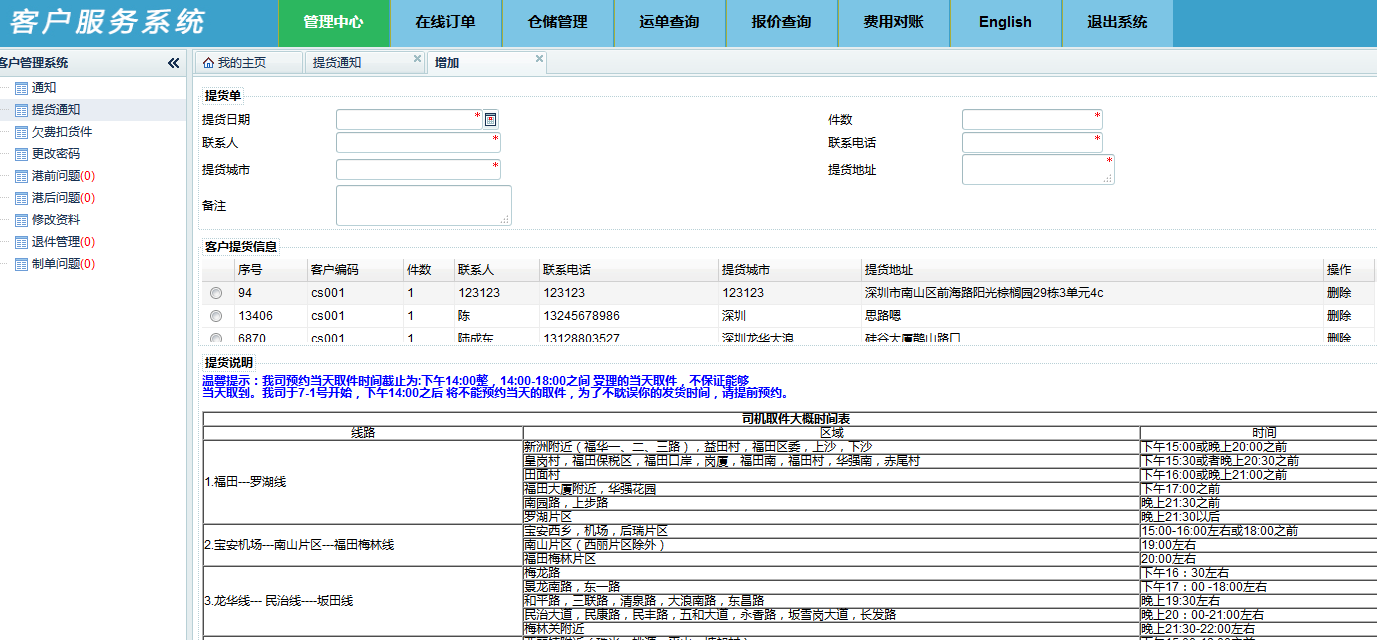Open the 仓储管理 top menu

pos(558,22)
